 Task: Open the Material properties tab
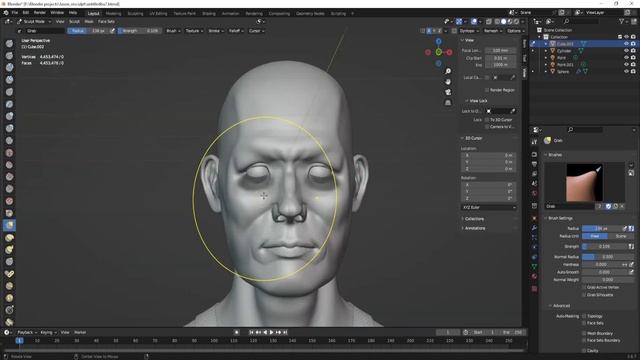tap(534, 276)
